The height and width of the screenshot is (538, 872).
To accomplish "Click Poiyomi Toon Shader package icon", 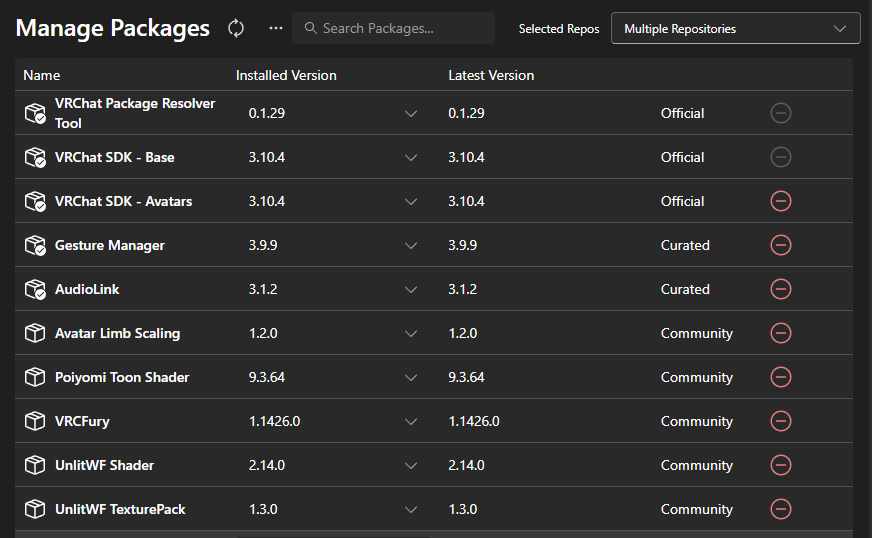I will point(35,377).
